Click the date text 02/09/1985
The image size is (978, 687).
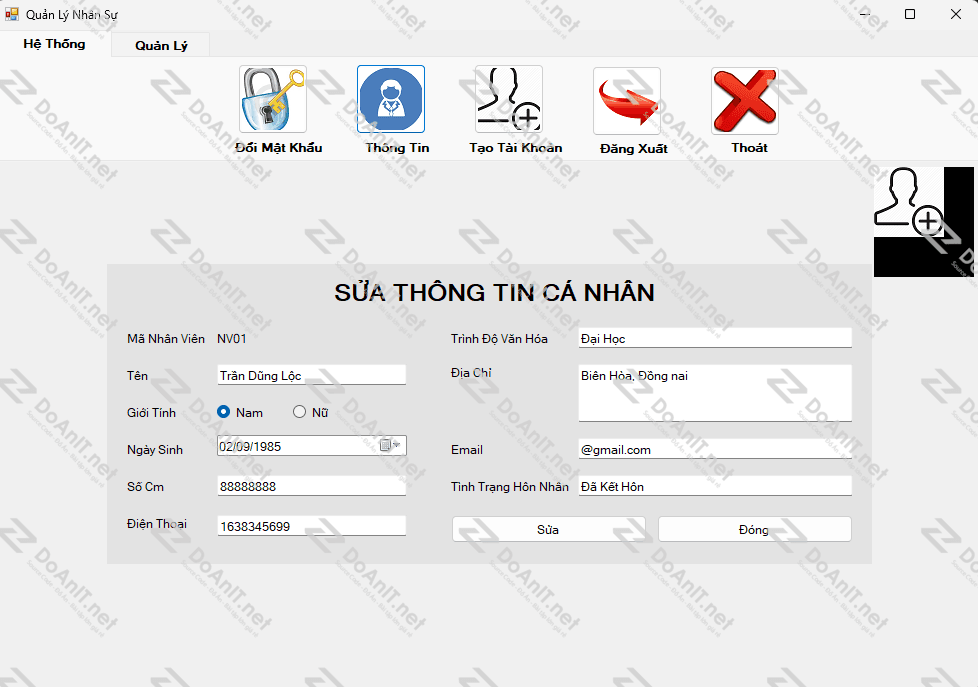tap(250, 446)
